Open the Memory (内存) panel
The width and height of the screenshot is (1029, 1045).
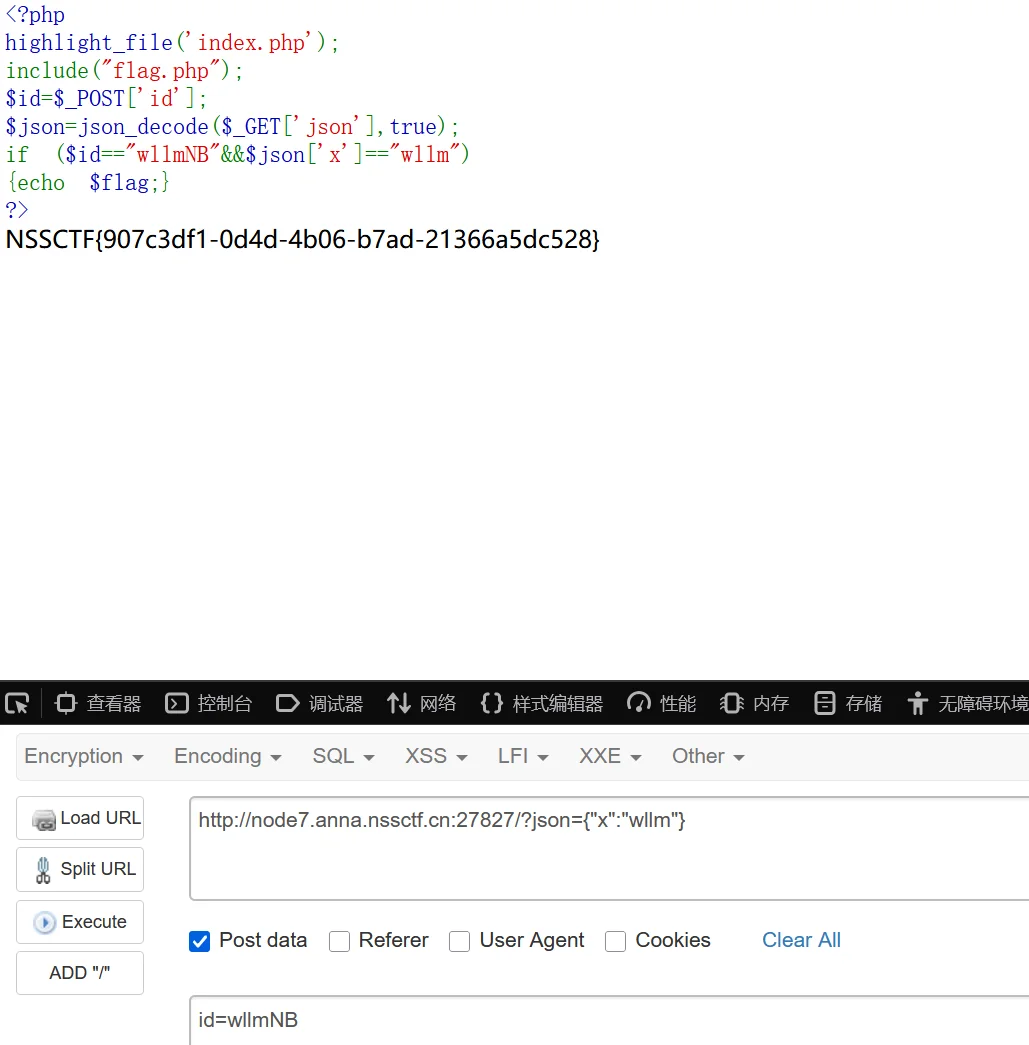[755, 703]
